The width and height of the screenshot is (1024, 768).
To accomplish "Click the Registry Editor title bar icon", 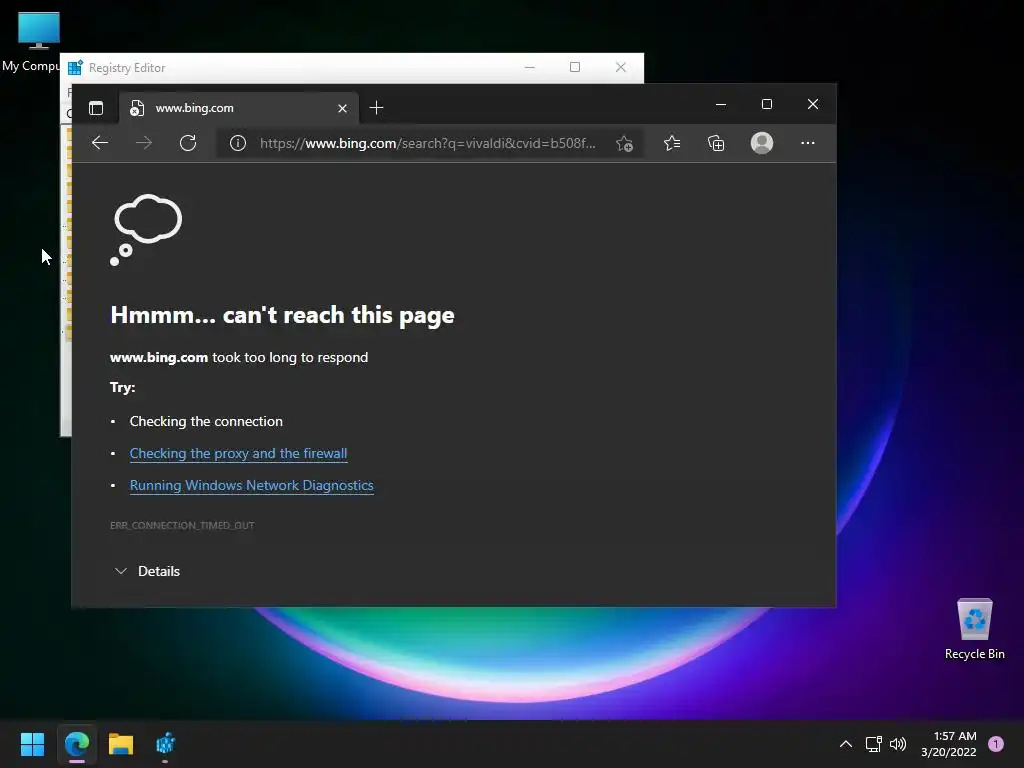I will [75, 67].
